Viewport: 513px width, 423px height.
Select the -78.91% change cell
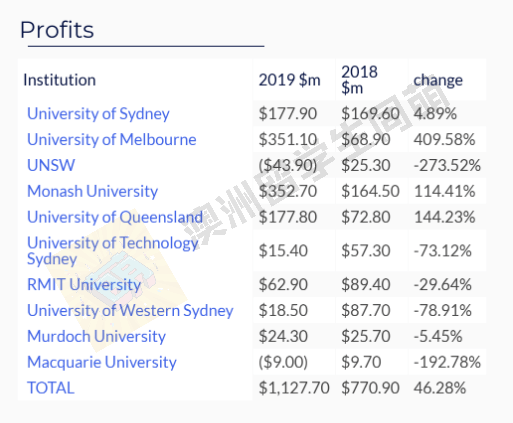[442, 310]
